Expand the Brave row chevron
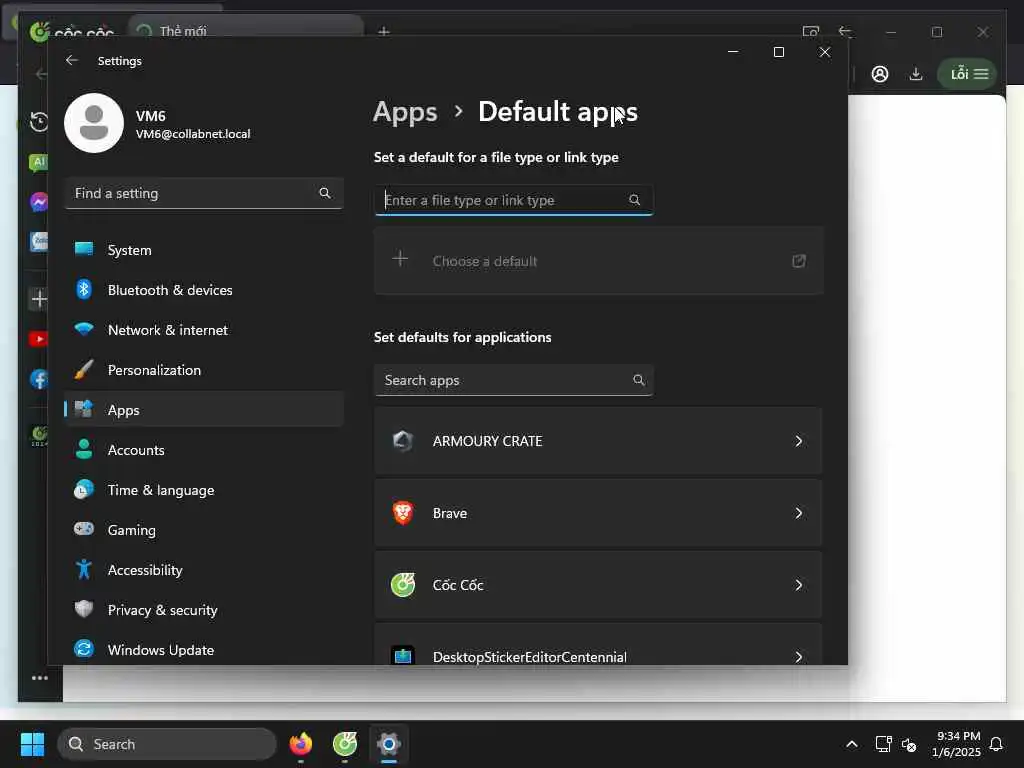 click(798, 513)
